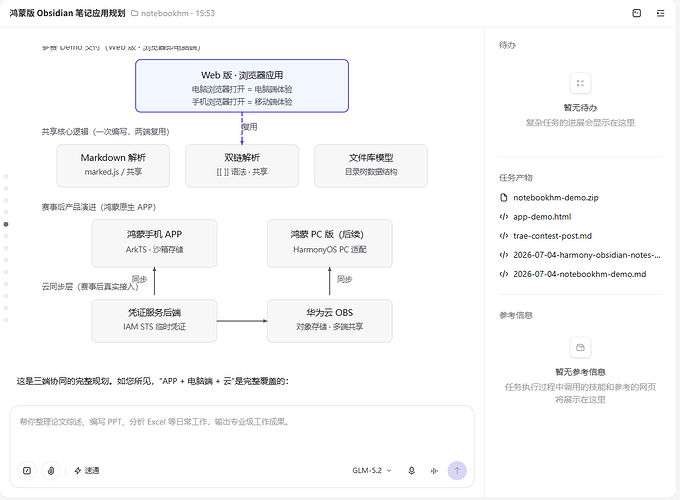This screenshot has height=500, width=680.
Task: Click the 赛事后产品演进 group label
Action: (x=98, y=207)
